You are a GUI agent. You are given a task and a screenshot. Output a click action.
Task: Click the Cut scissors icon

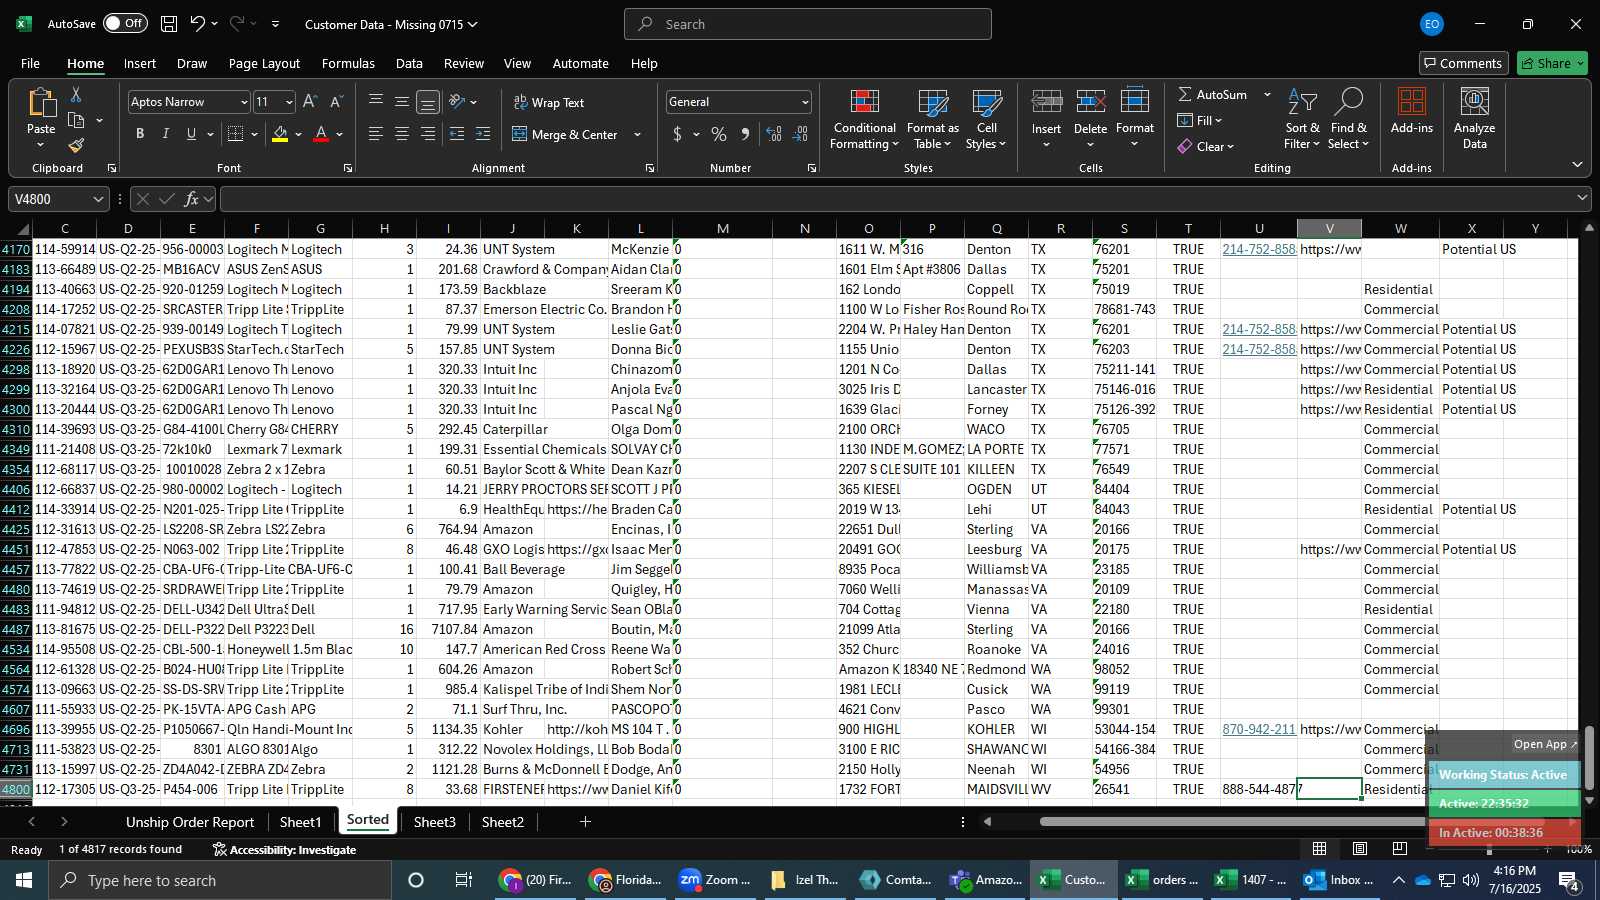tap(76, 94)
